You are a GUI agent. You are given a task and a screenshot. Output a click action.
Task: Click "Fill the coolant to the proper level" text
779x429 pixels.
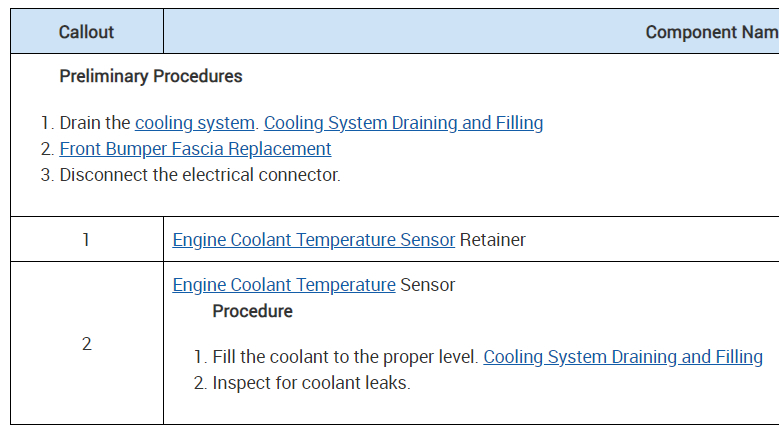point(345,357)
